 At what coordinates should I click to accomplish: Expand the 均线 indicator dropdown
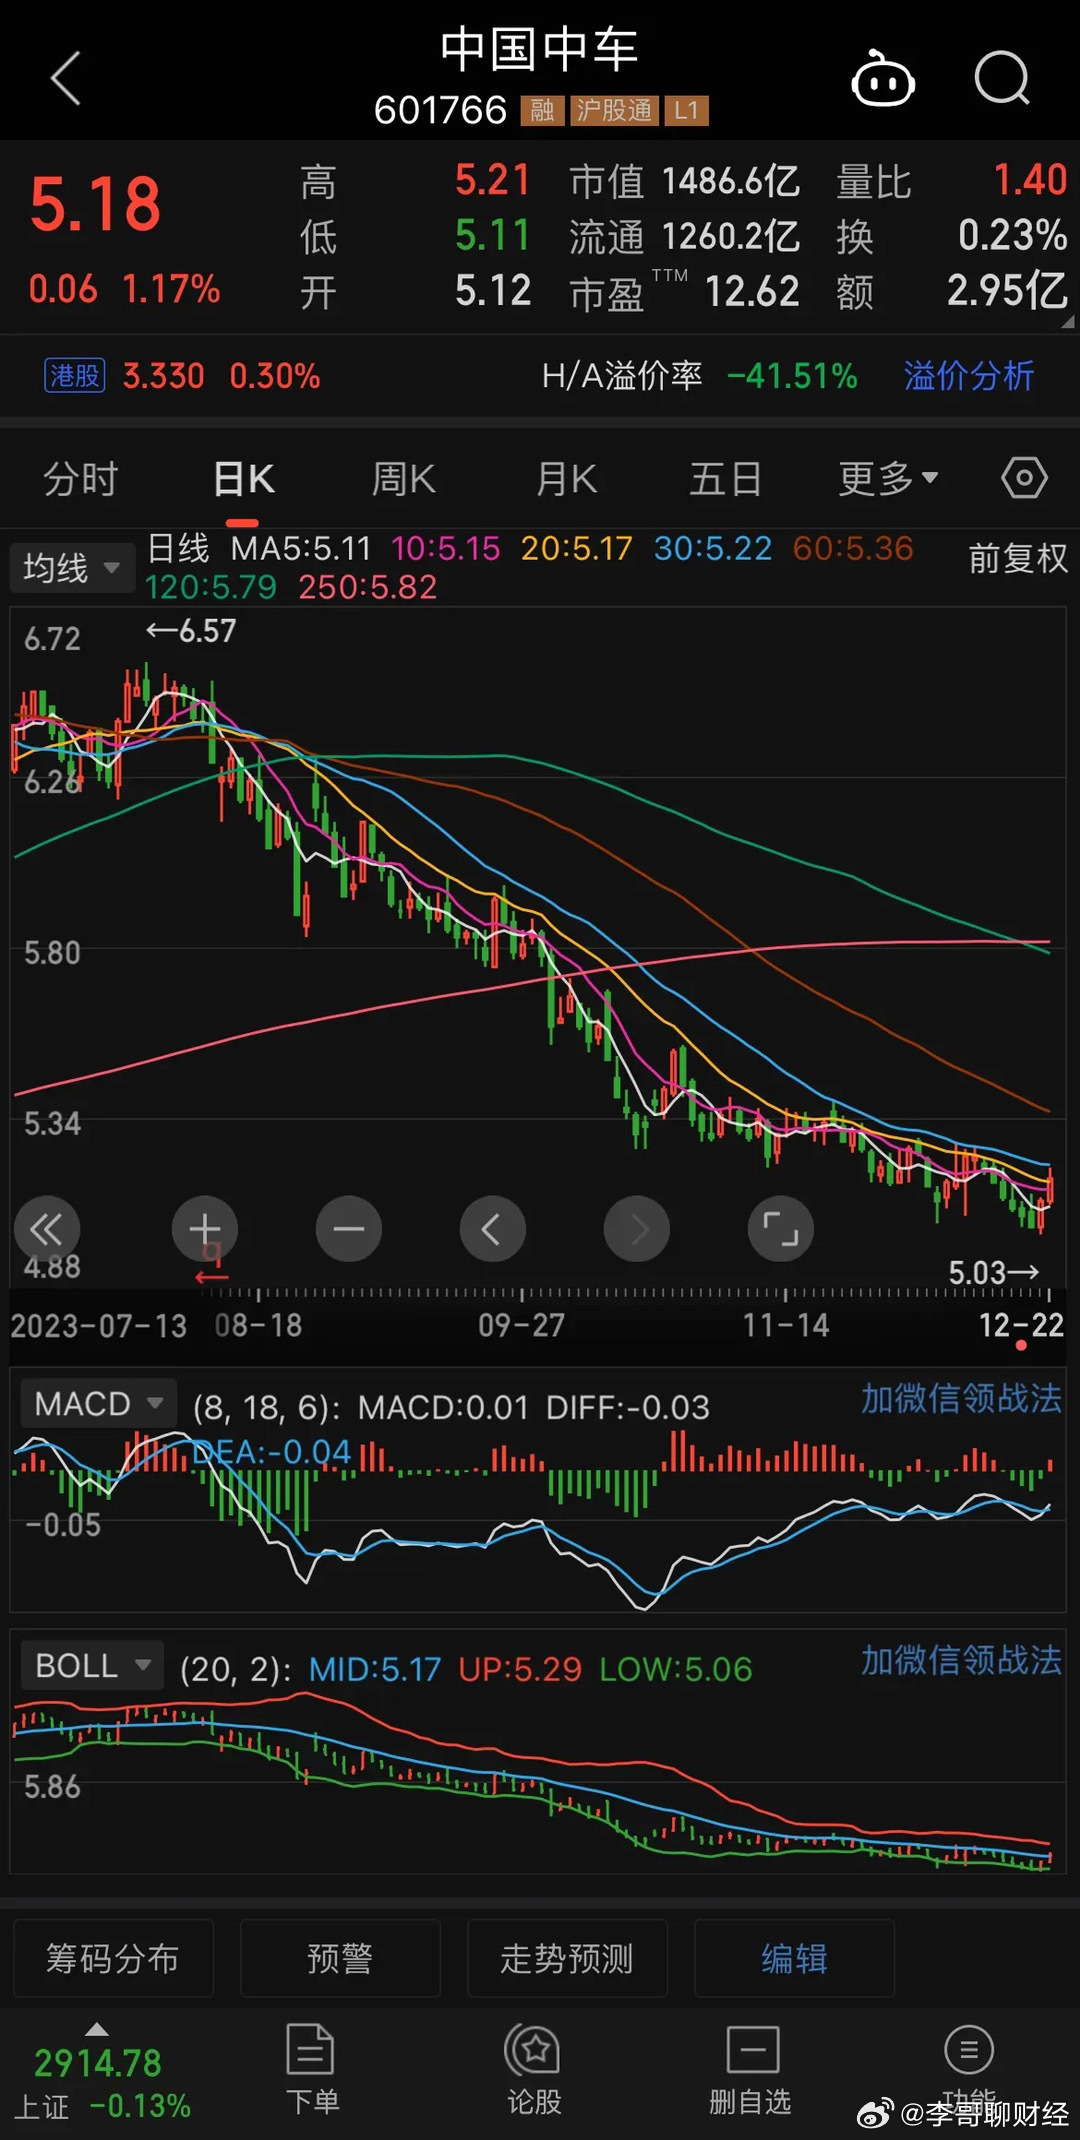click(x=72, y=568)
